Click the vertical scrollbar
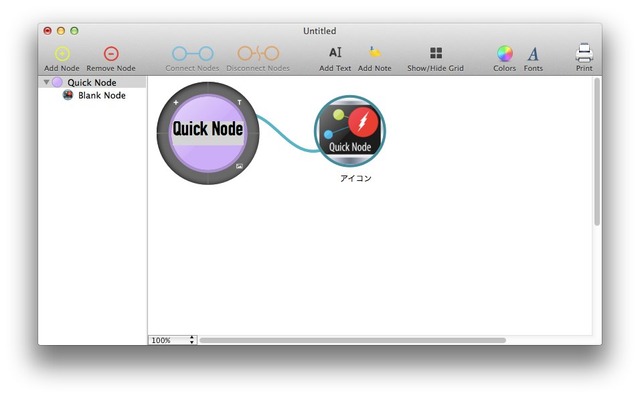 (597, 151)
